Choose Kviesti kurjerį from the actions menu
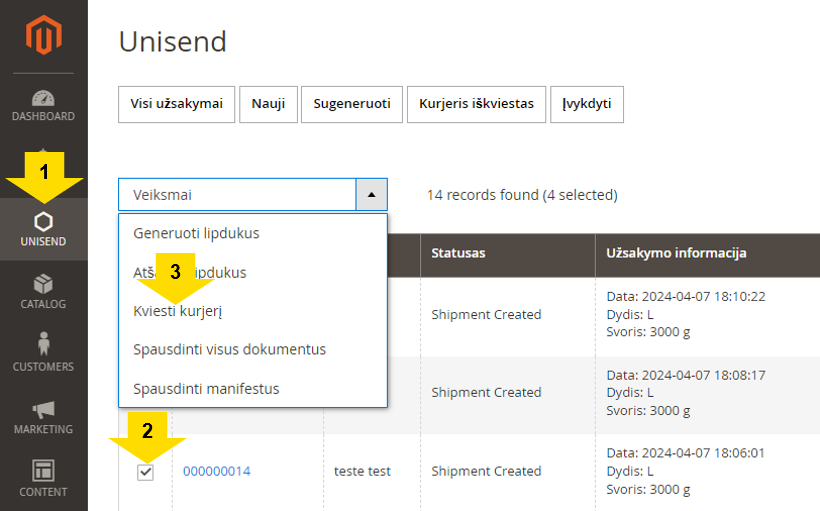The image size is (820, 511). [x=178, y=311]
